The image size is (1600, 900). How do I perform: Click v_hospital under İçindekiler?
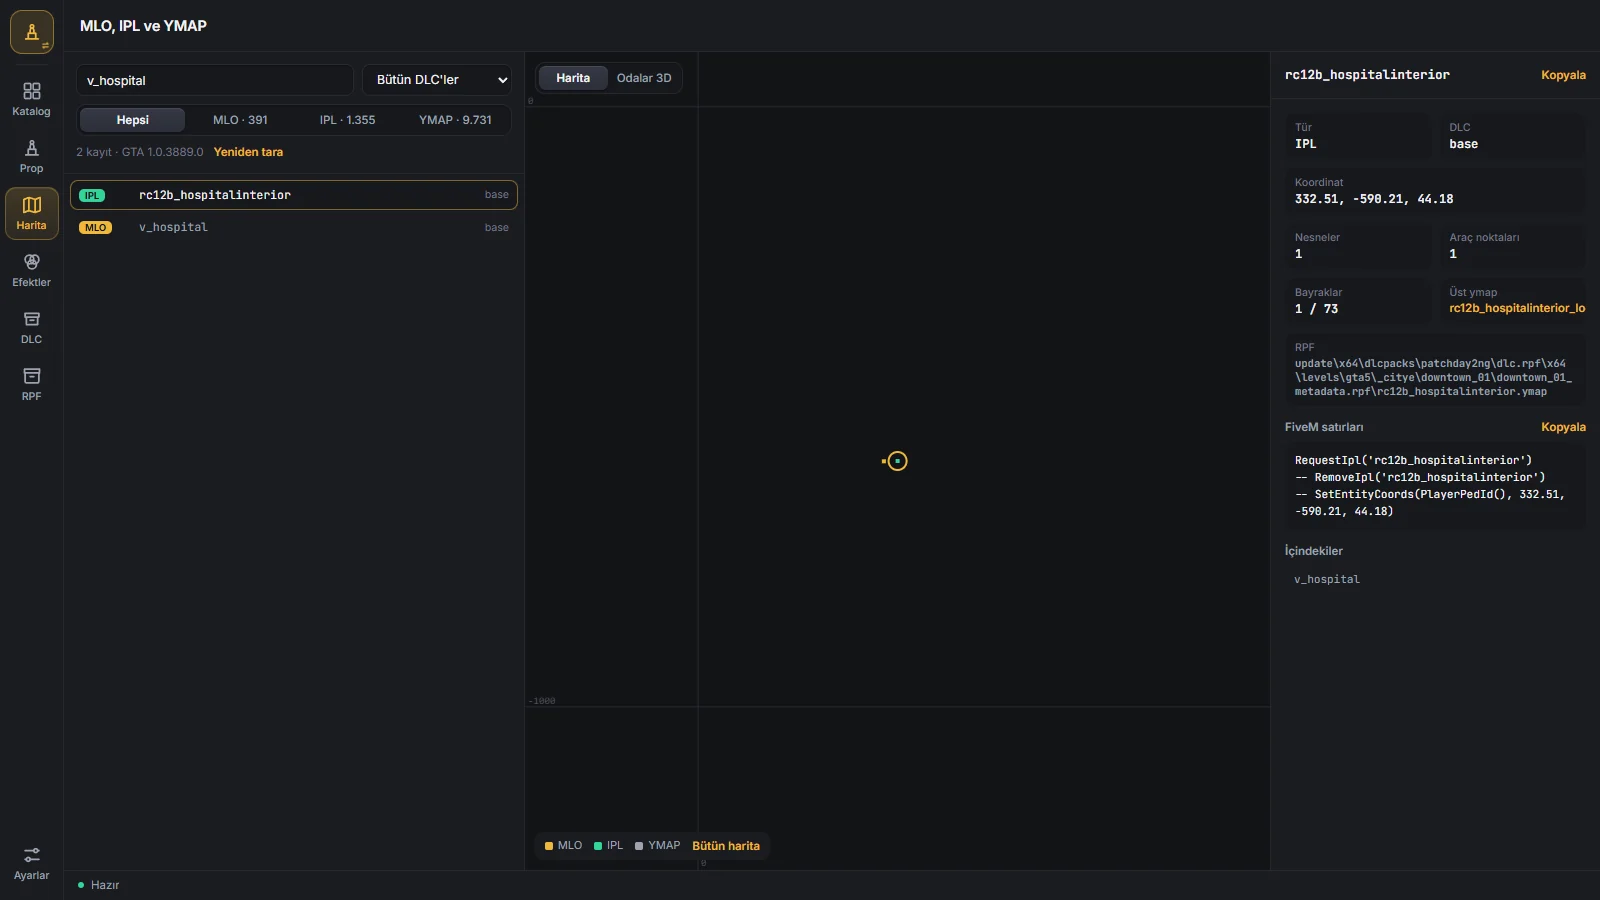pos(1327,579)
